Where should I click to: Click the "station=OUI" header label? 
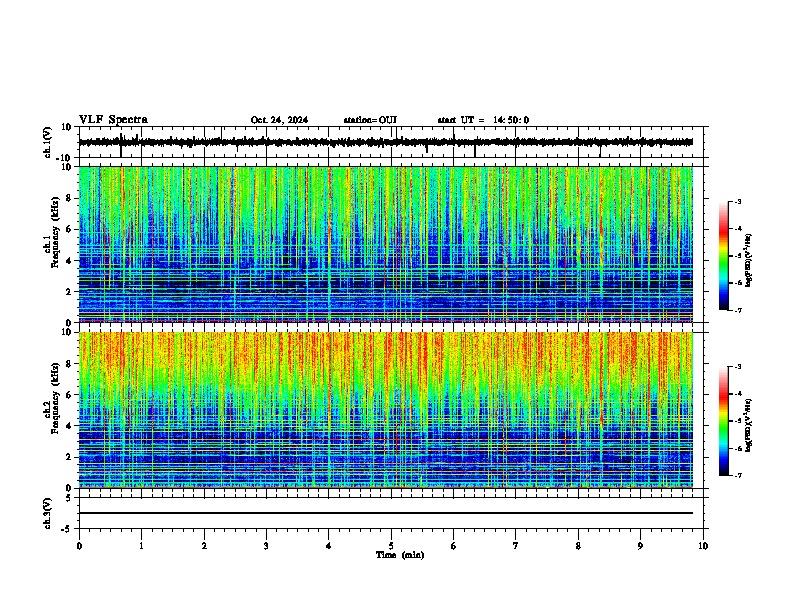[370, 120]
